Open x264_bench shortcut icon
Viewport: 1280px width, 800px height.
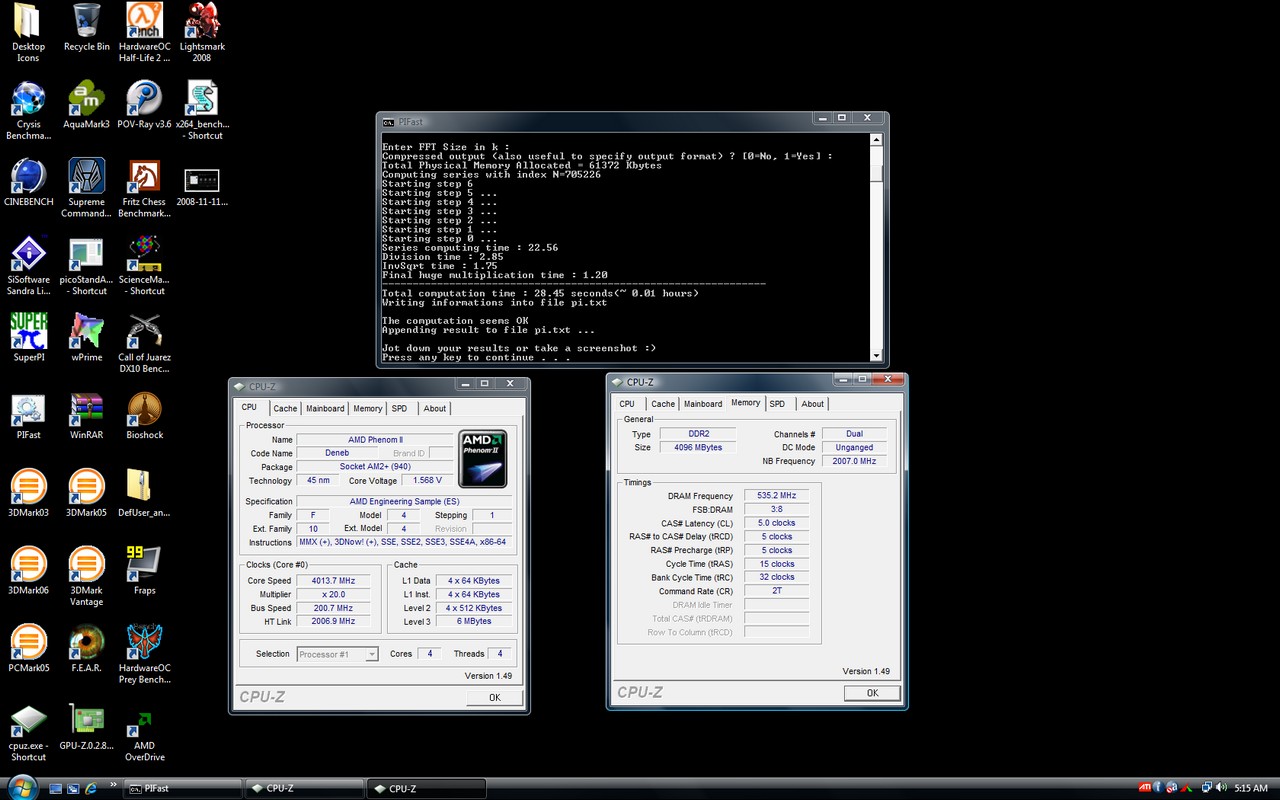point(203,111)
